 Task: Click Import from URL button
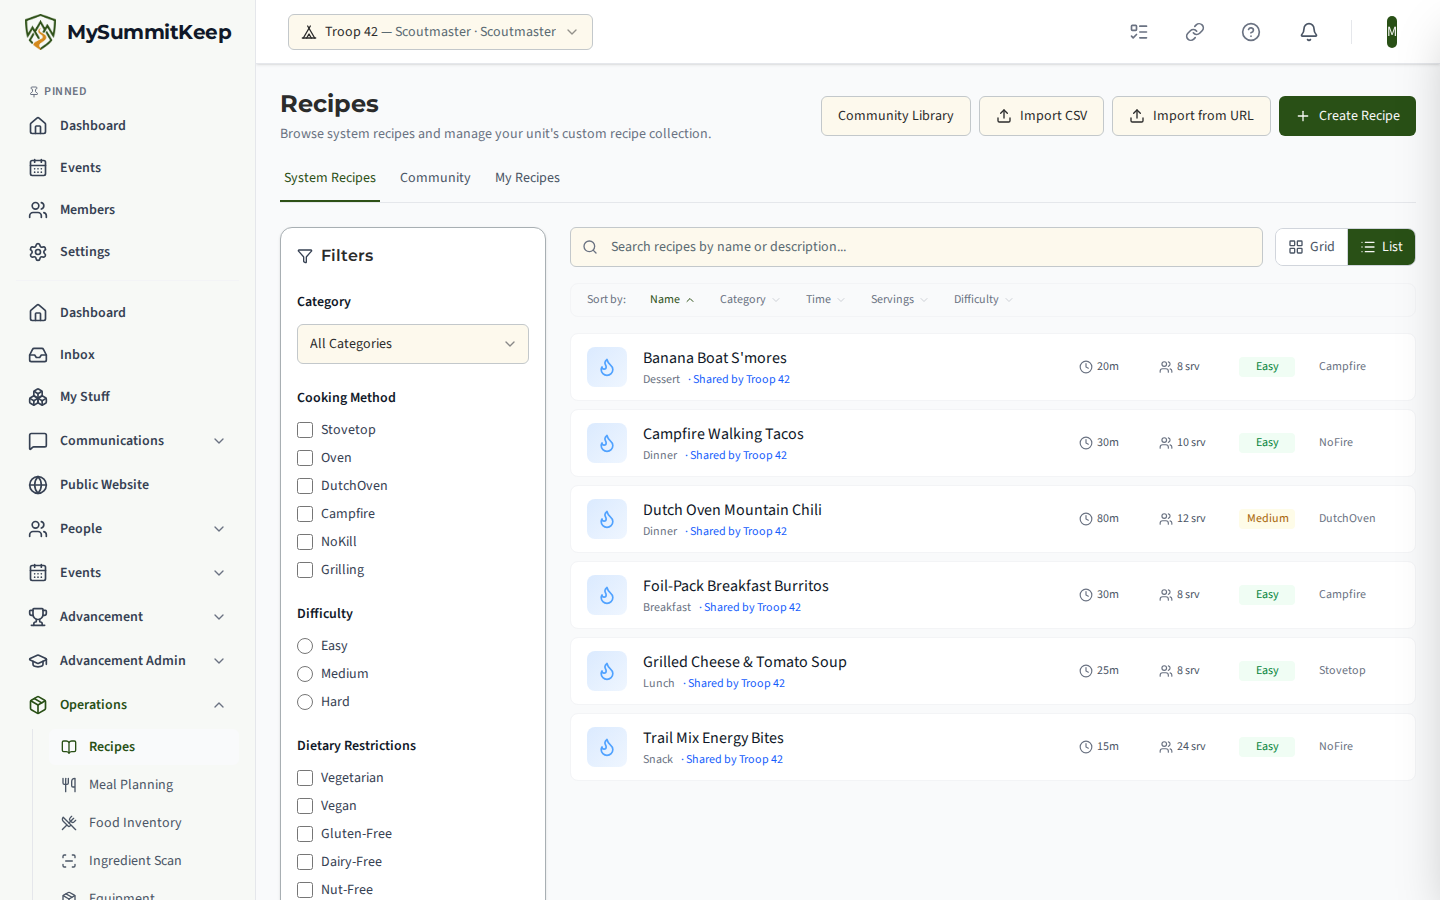coord(1191,116)
